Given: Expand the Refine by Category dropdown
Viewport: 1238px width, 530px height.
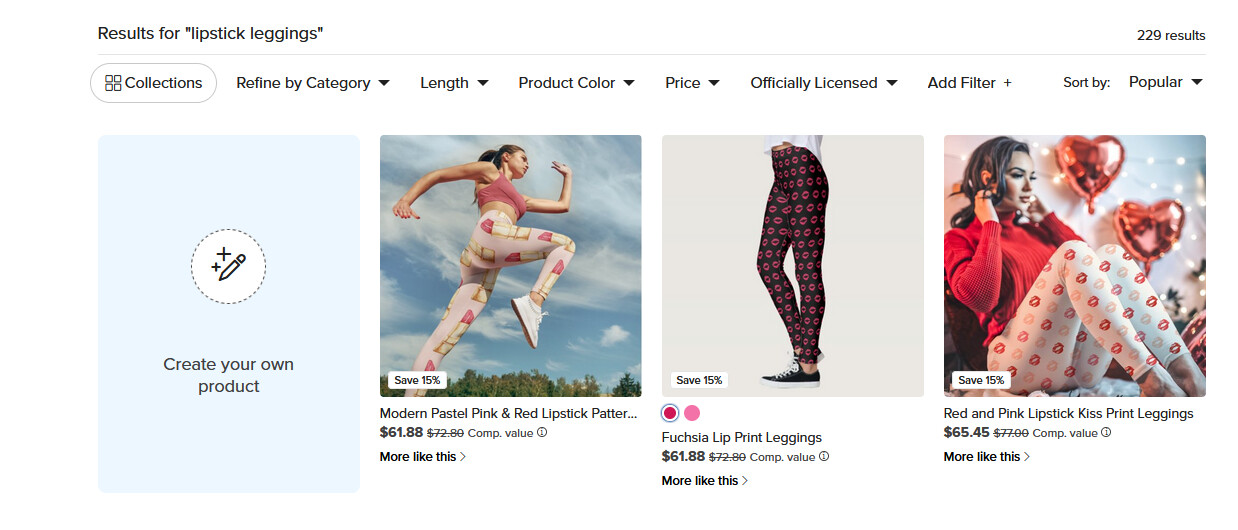Looking at the screenshot, I should pyautogui.click(x=313, y=83).
